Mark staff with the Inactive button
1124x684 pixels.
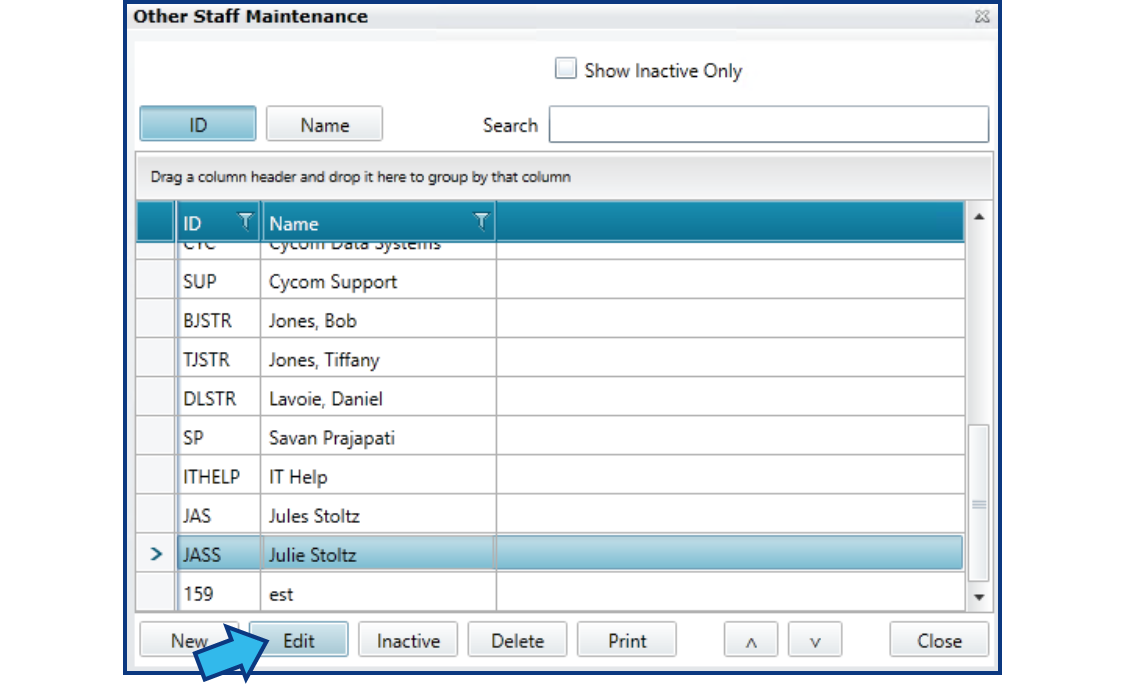coord(408,640)
